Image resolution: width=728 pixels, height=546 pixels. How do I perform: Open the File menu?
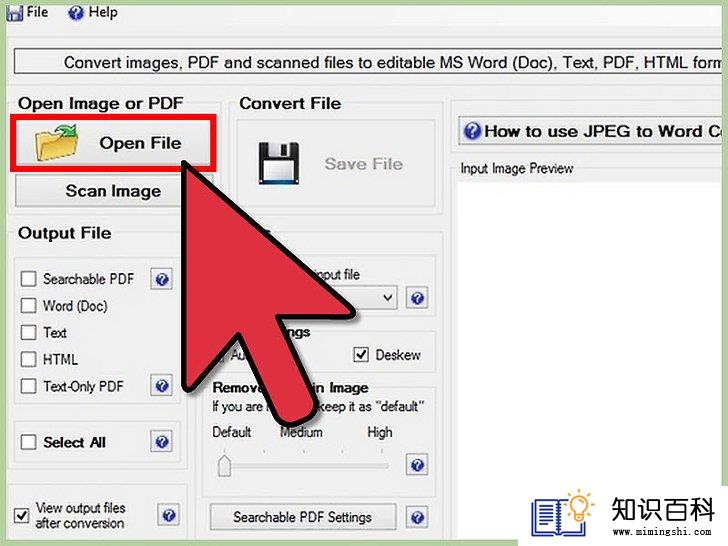click(28, 13)
